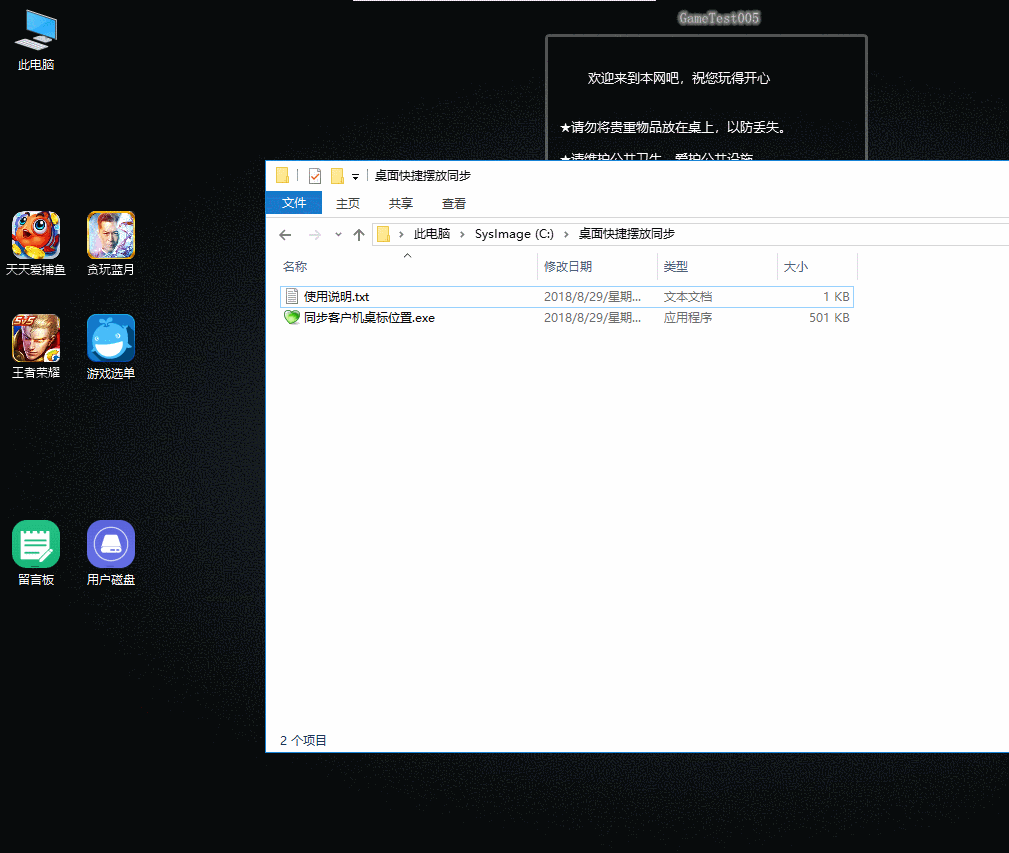1009x853 pixels.
Task: Select the file 同步客户机桌标位置.exe
Action: (x=567, y=318)
